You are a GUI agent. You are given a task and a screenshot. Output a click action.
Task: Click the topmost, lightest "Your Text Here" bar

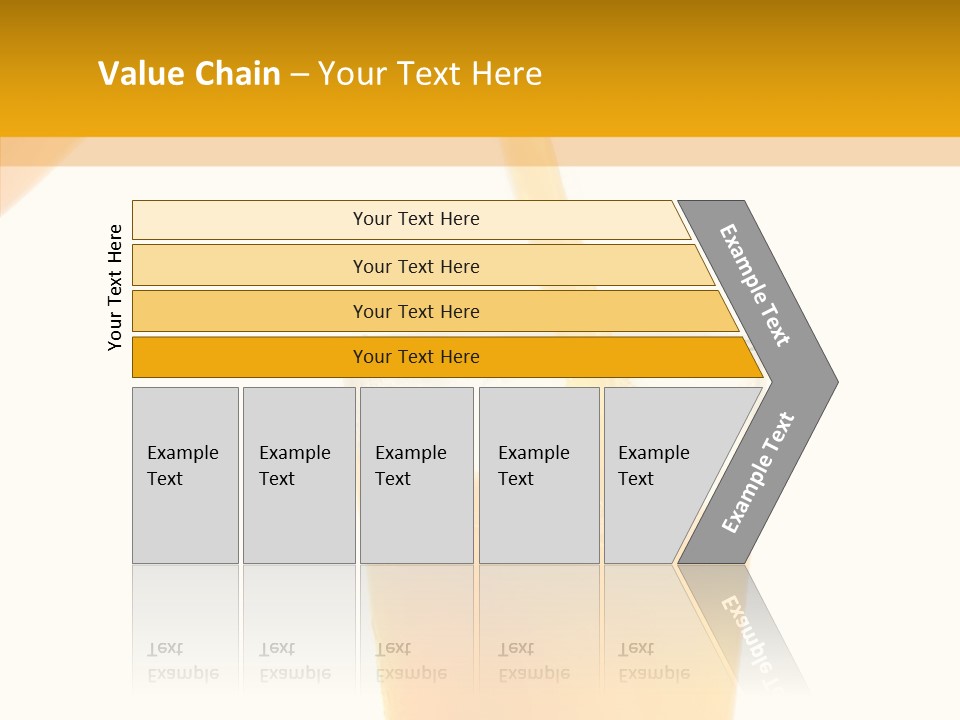click(415, 219)
